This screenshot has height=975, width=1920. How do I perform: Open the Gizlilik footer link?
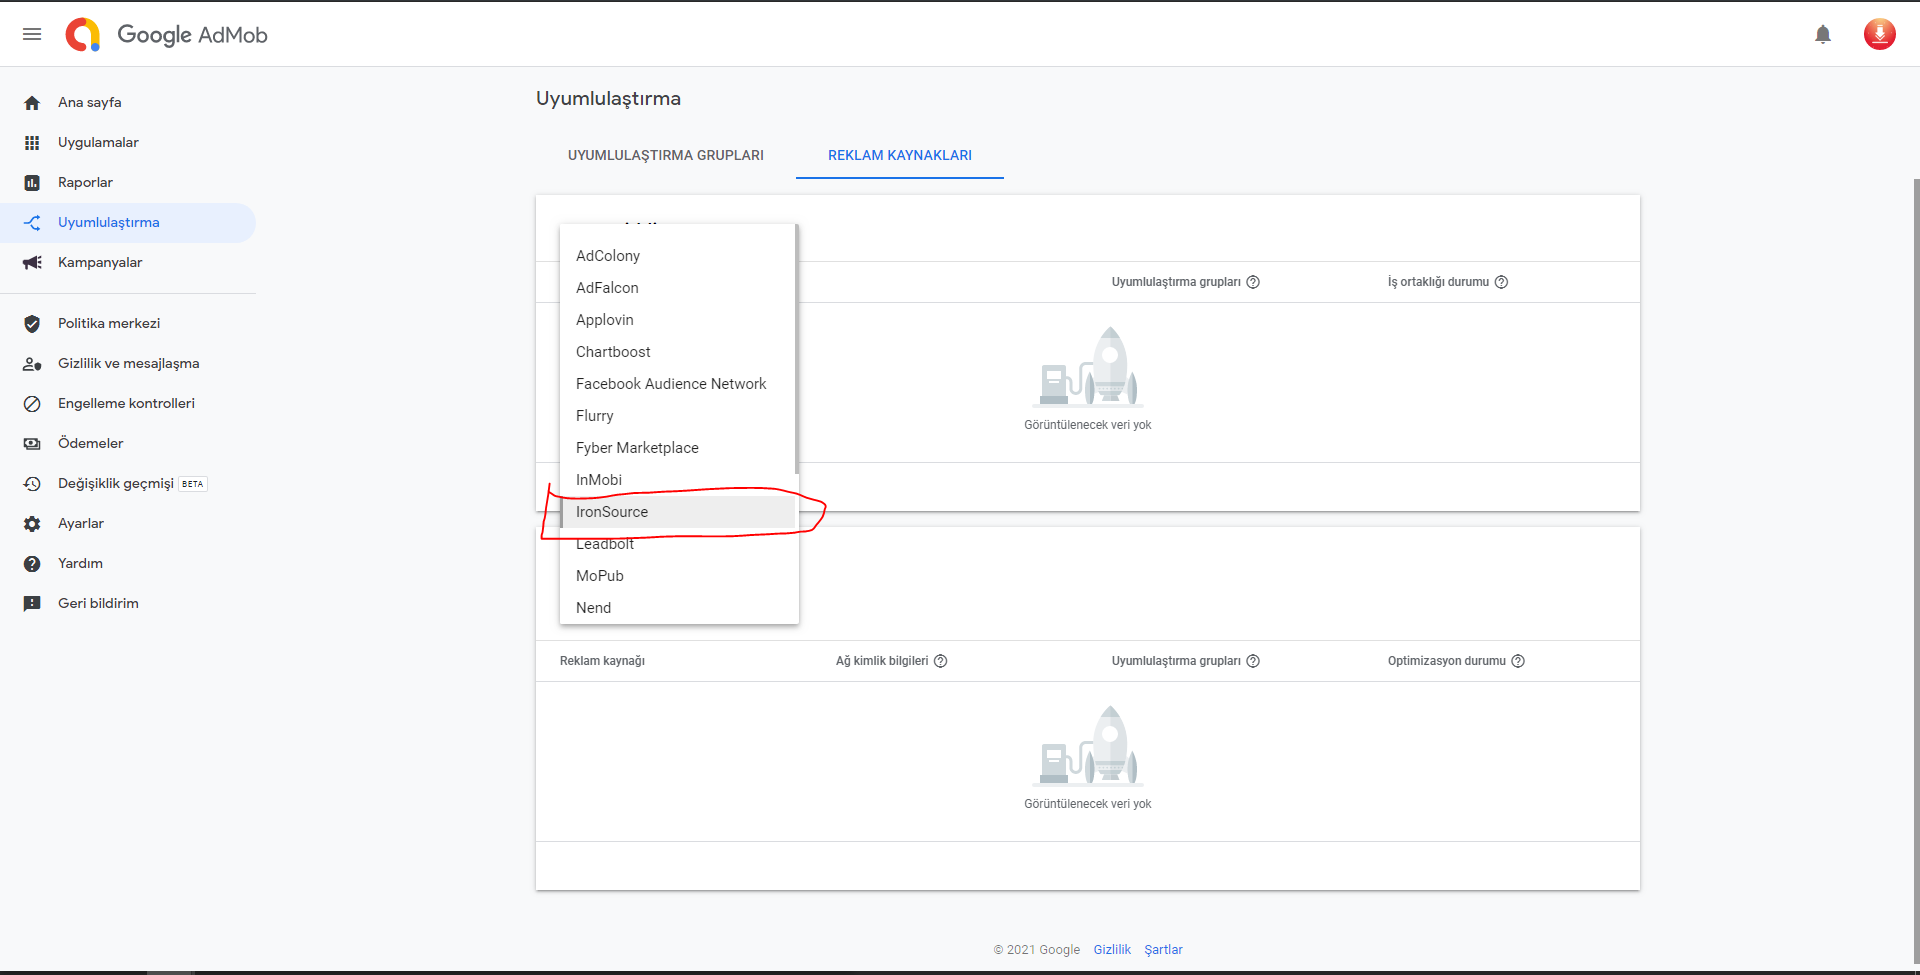coord(1112,950)
